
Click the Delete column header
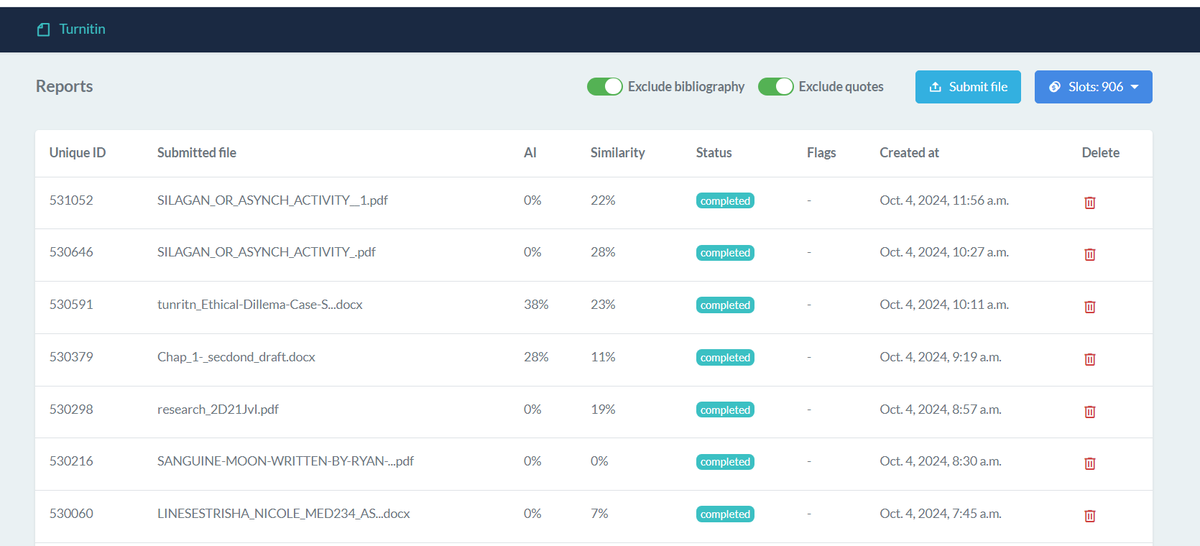click(x=1101, y=153)
